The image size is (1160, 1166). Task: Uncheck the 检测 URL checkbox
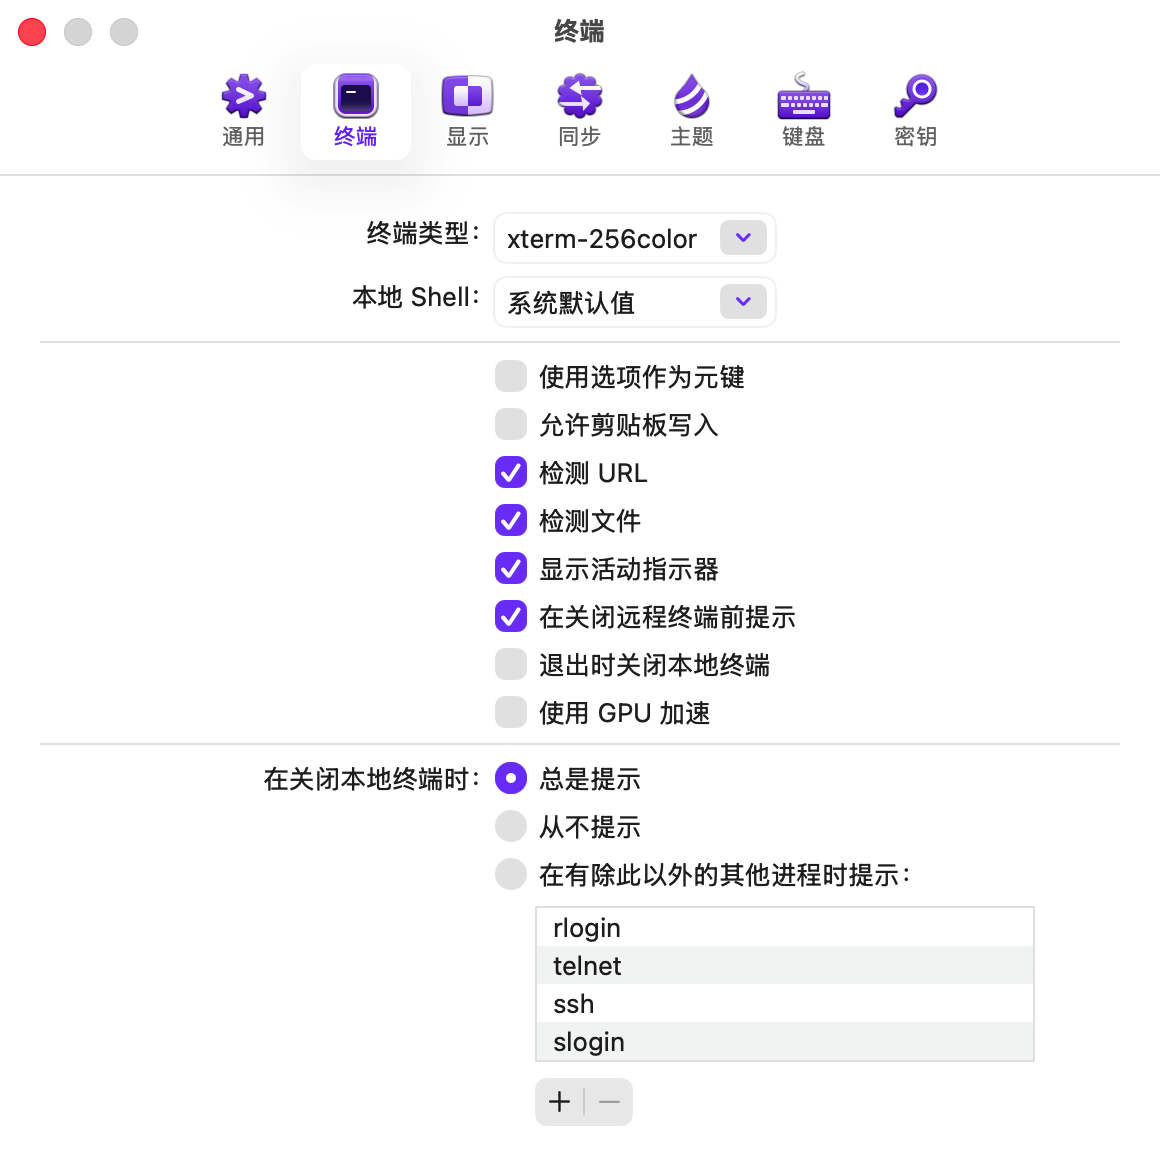(x=511, y=473)
